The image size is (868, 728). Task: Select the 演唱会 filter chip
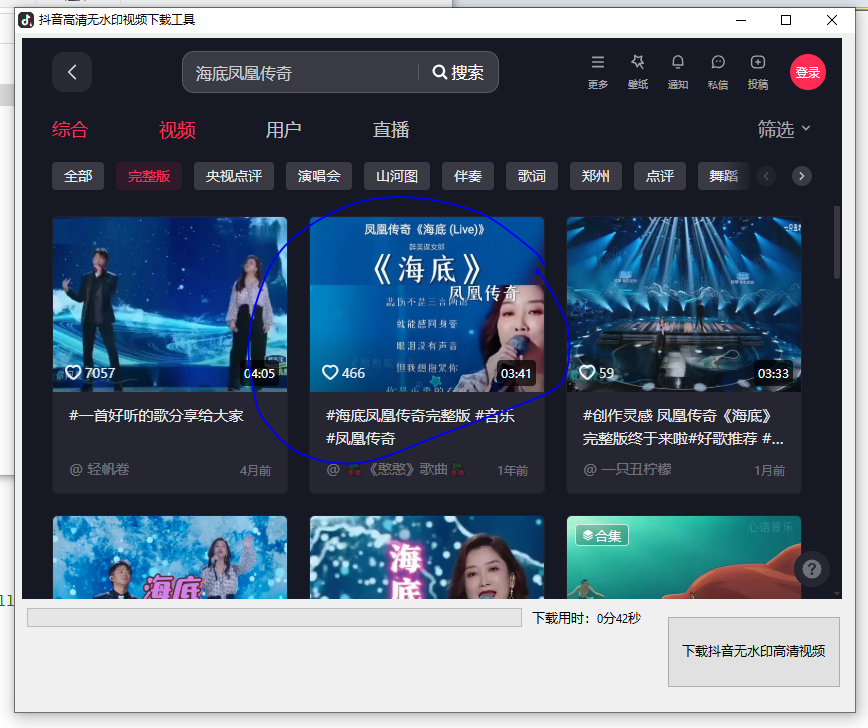coord(319,176)
